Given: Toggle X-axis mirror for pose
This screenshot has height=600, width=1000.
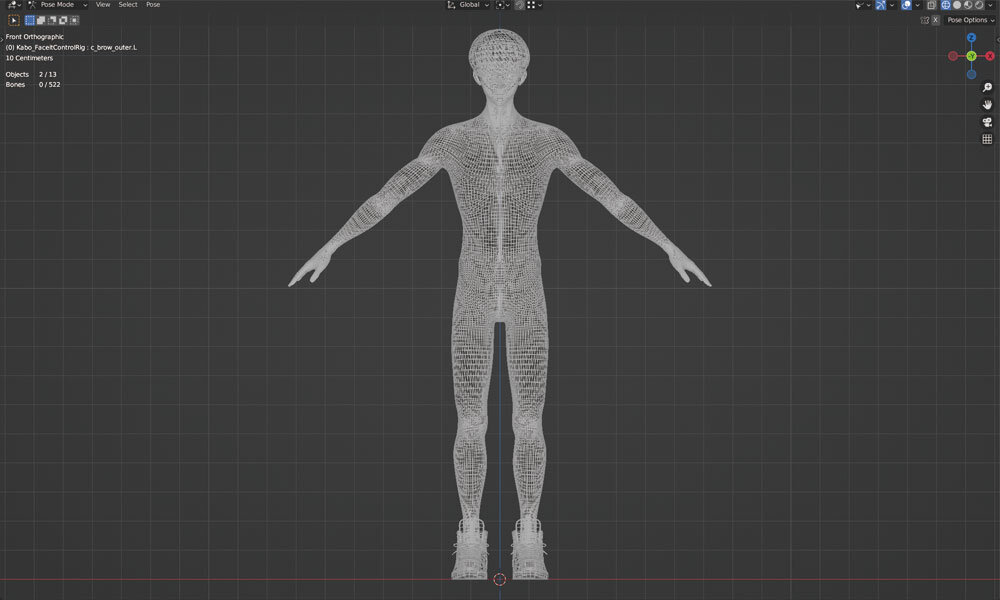Looking at the screenshot, I should coord(935,20).
